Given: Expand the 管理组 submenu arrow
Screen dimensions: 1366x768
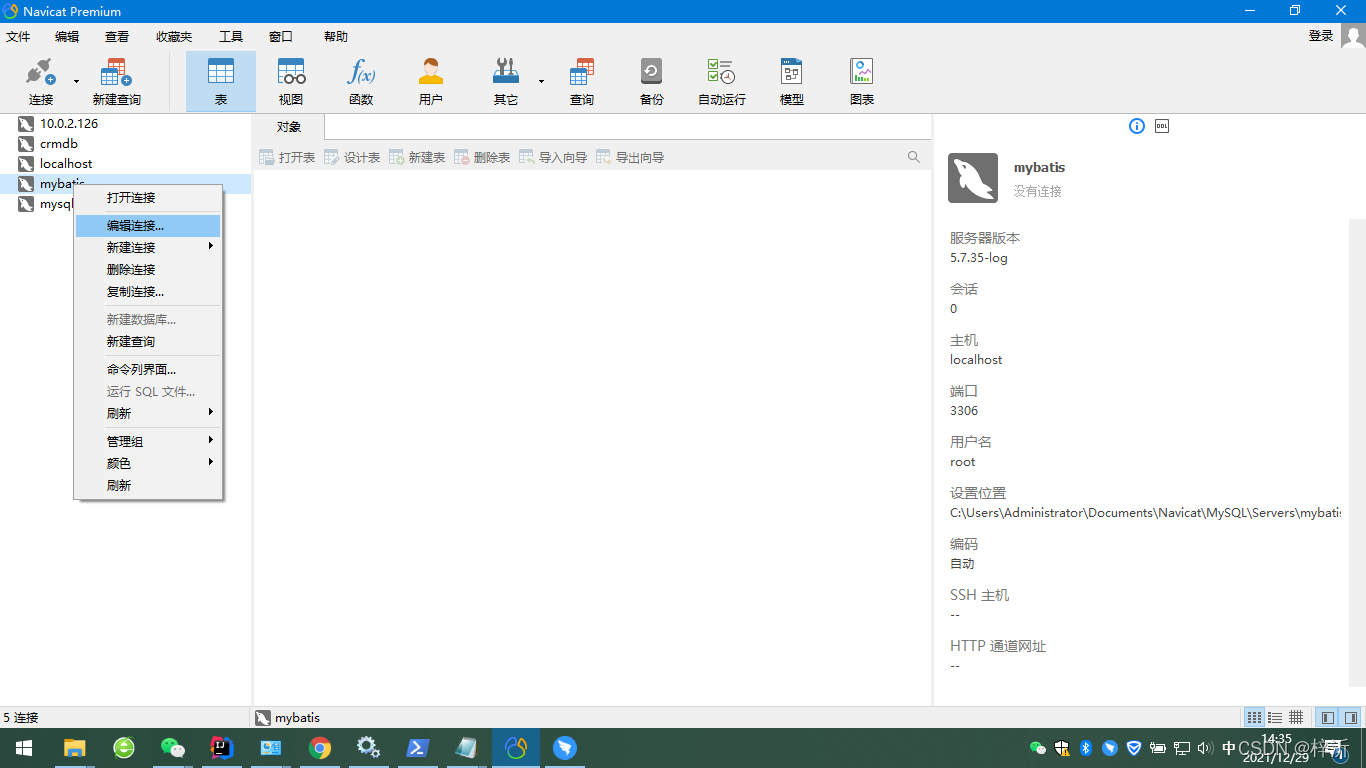Looking at the screenshot, I should [x=211, y=440].
